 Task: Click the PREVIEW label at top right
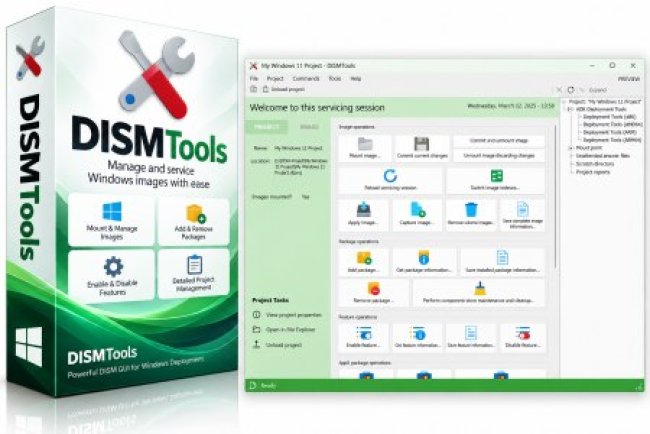(x=629, y=79)
